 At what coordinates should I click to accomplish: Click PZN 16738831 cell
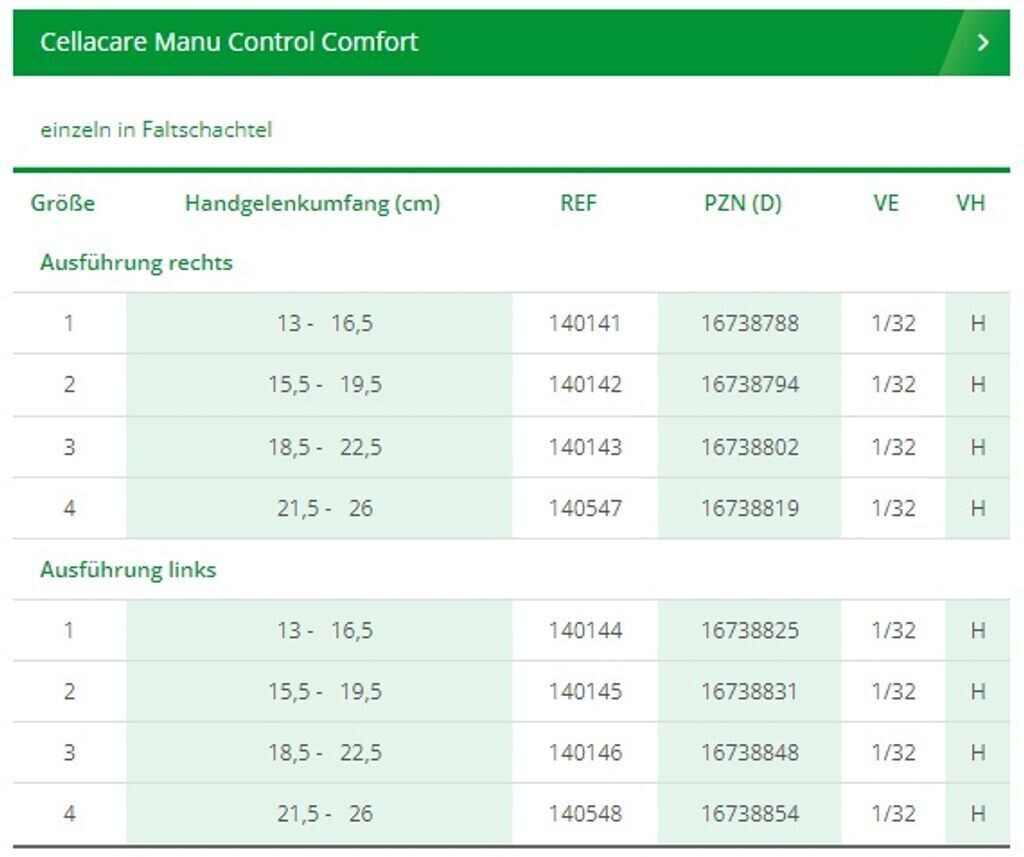(x=750, y=691)
